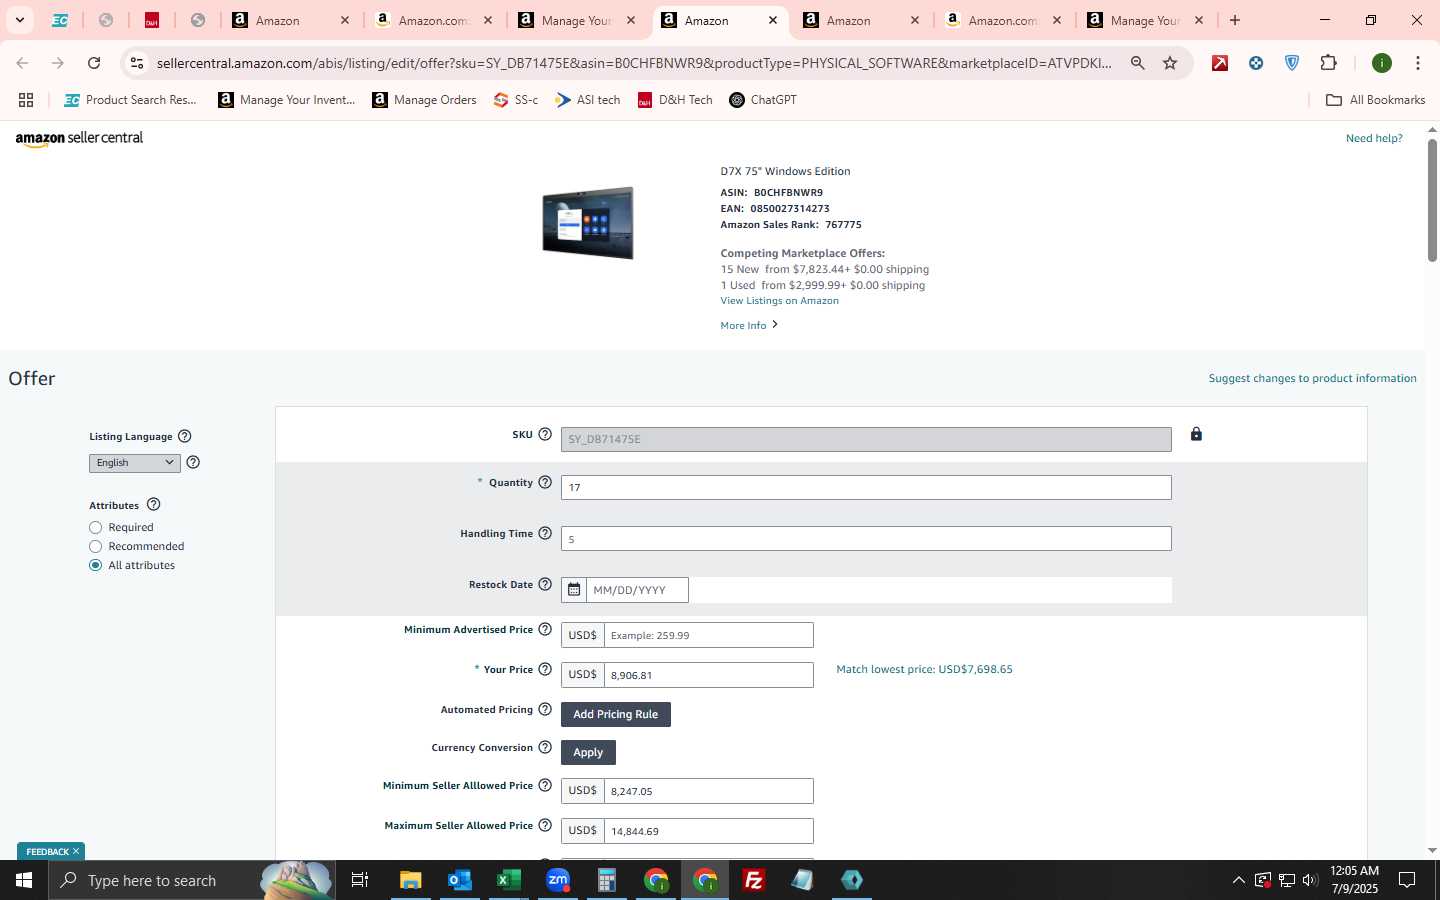Open the ChatGPT bookmark
Viewport: 1440px width, 900px height.
coord(763,100)
